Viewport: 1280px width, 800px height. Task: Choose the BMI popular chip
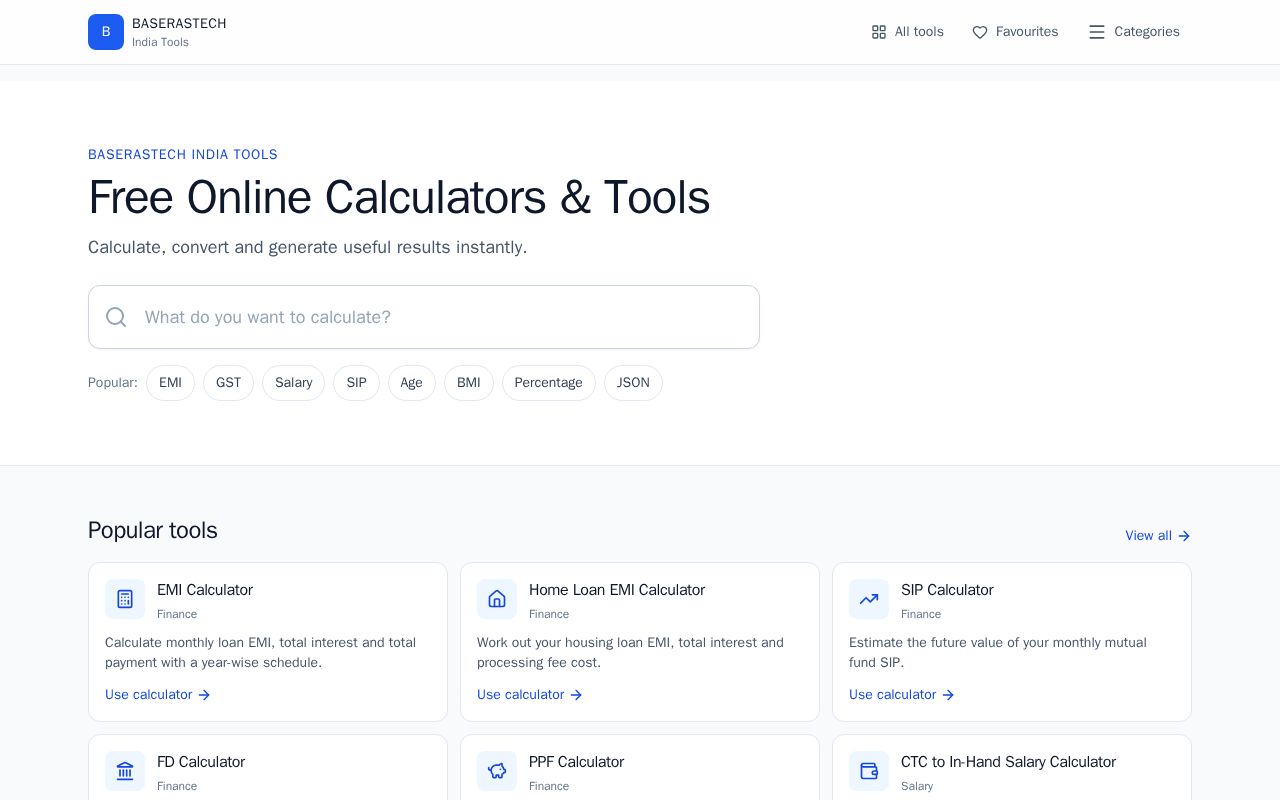(x=469, y=383)
